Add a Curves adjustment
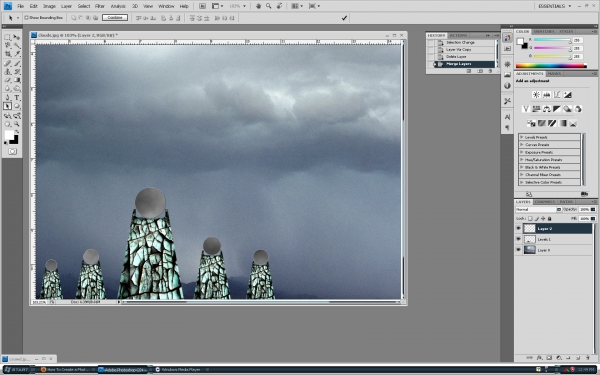This screenshot has height=375, width=600. (557, 95)
